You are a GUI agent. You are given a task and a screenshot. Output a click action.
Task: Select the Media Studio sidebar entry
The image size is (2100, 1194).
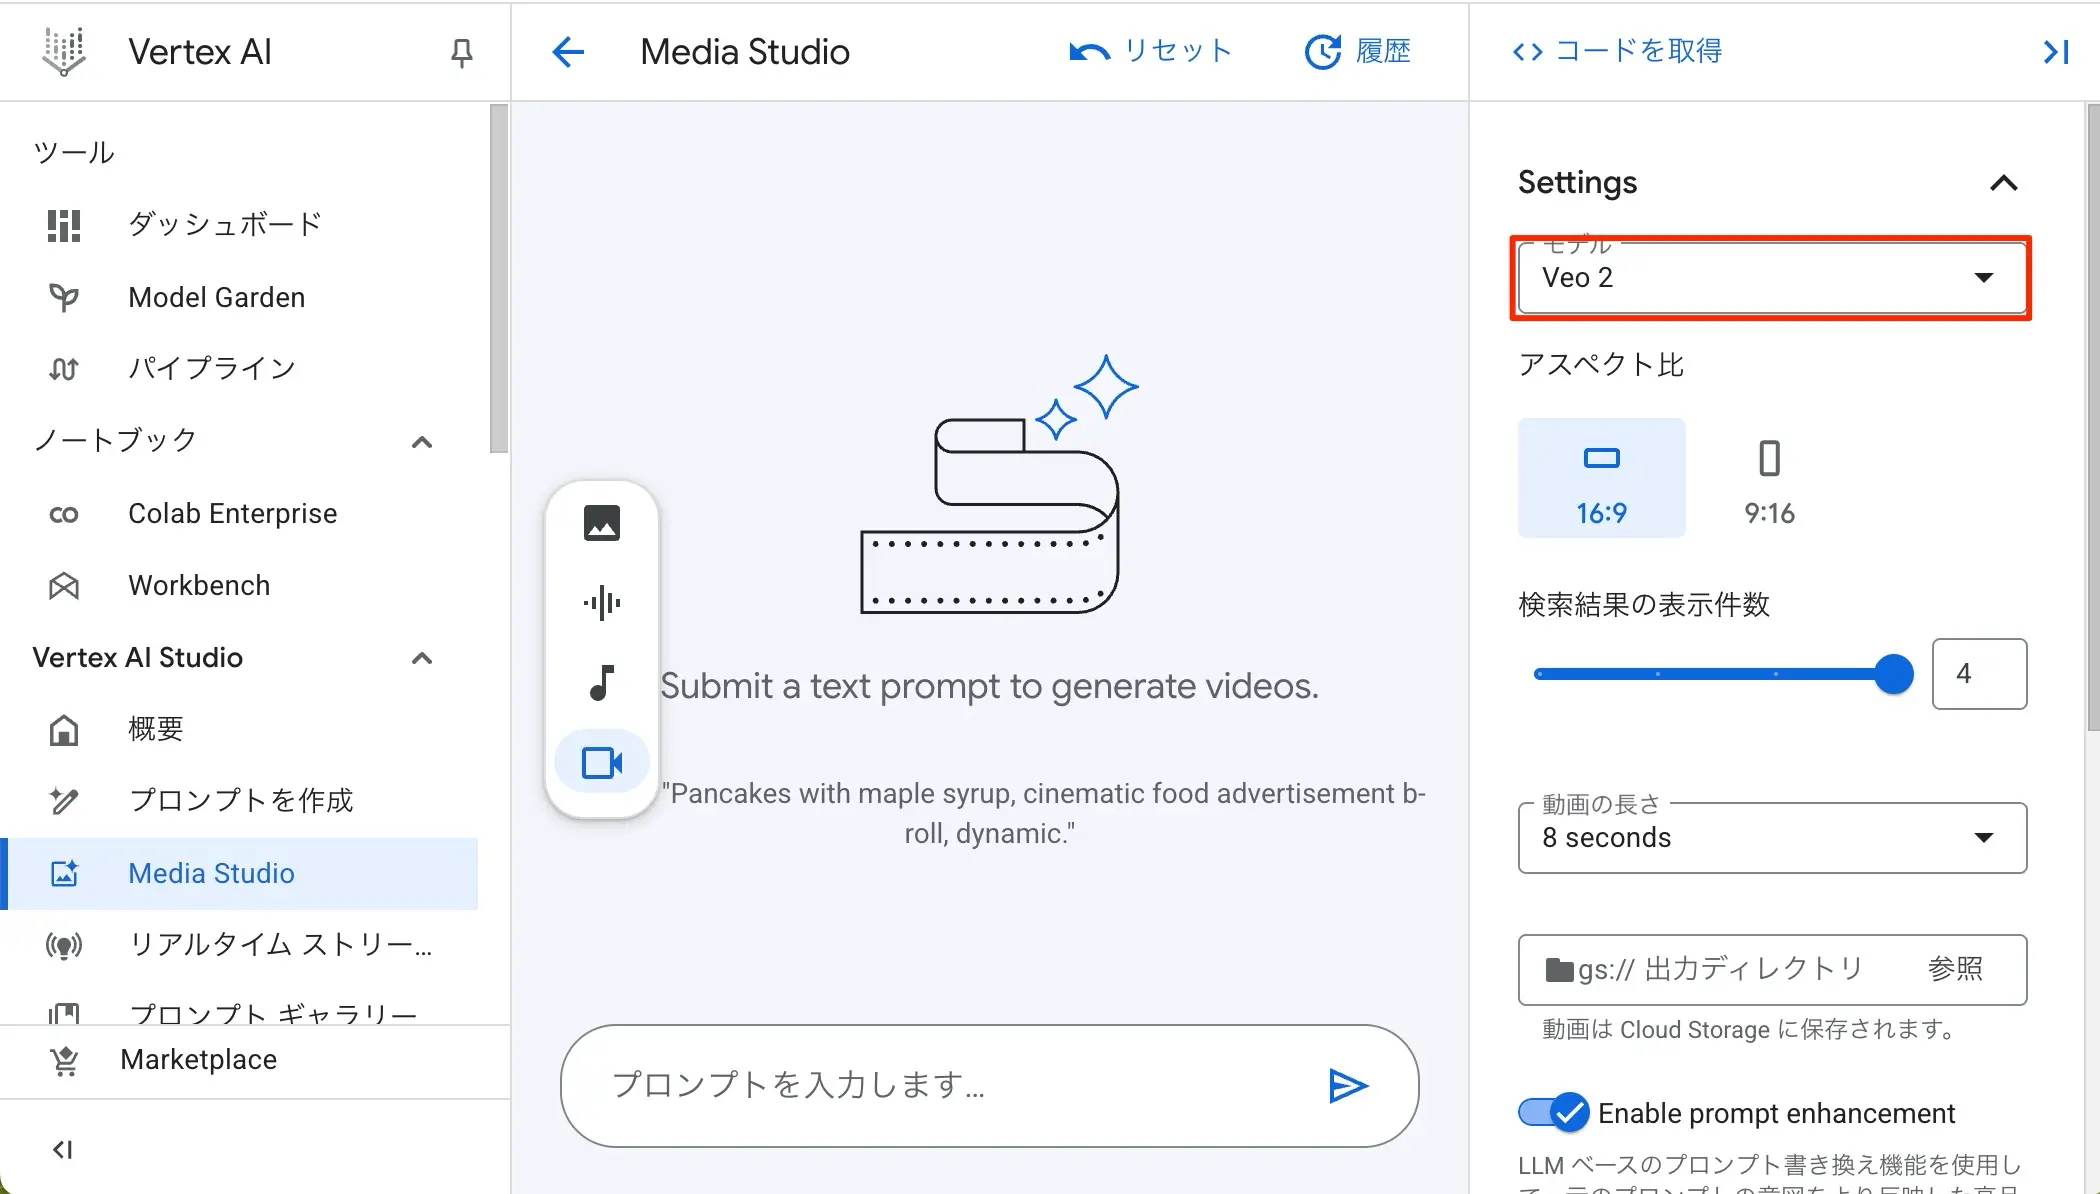click(240, 873)
